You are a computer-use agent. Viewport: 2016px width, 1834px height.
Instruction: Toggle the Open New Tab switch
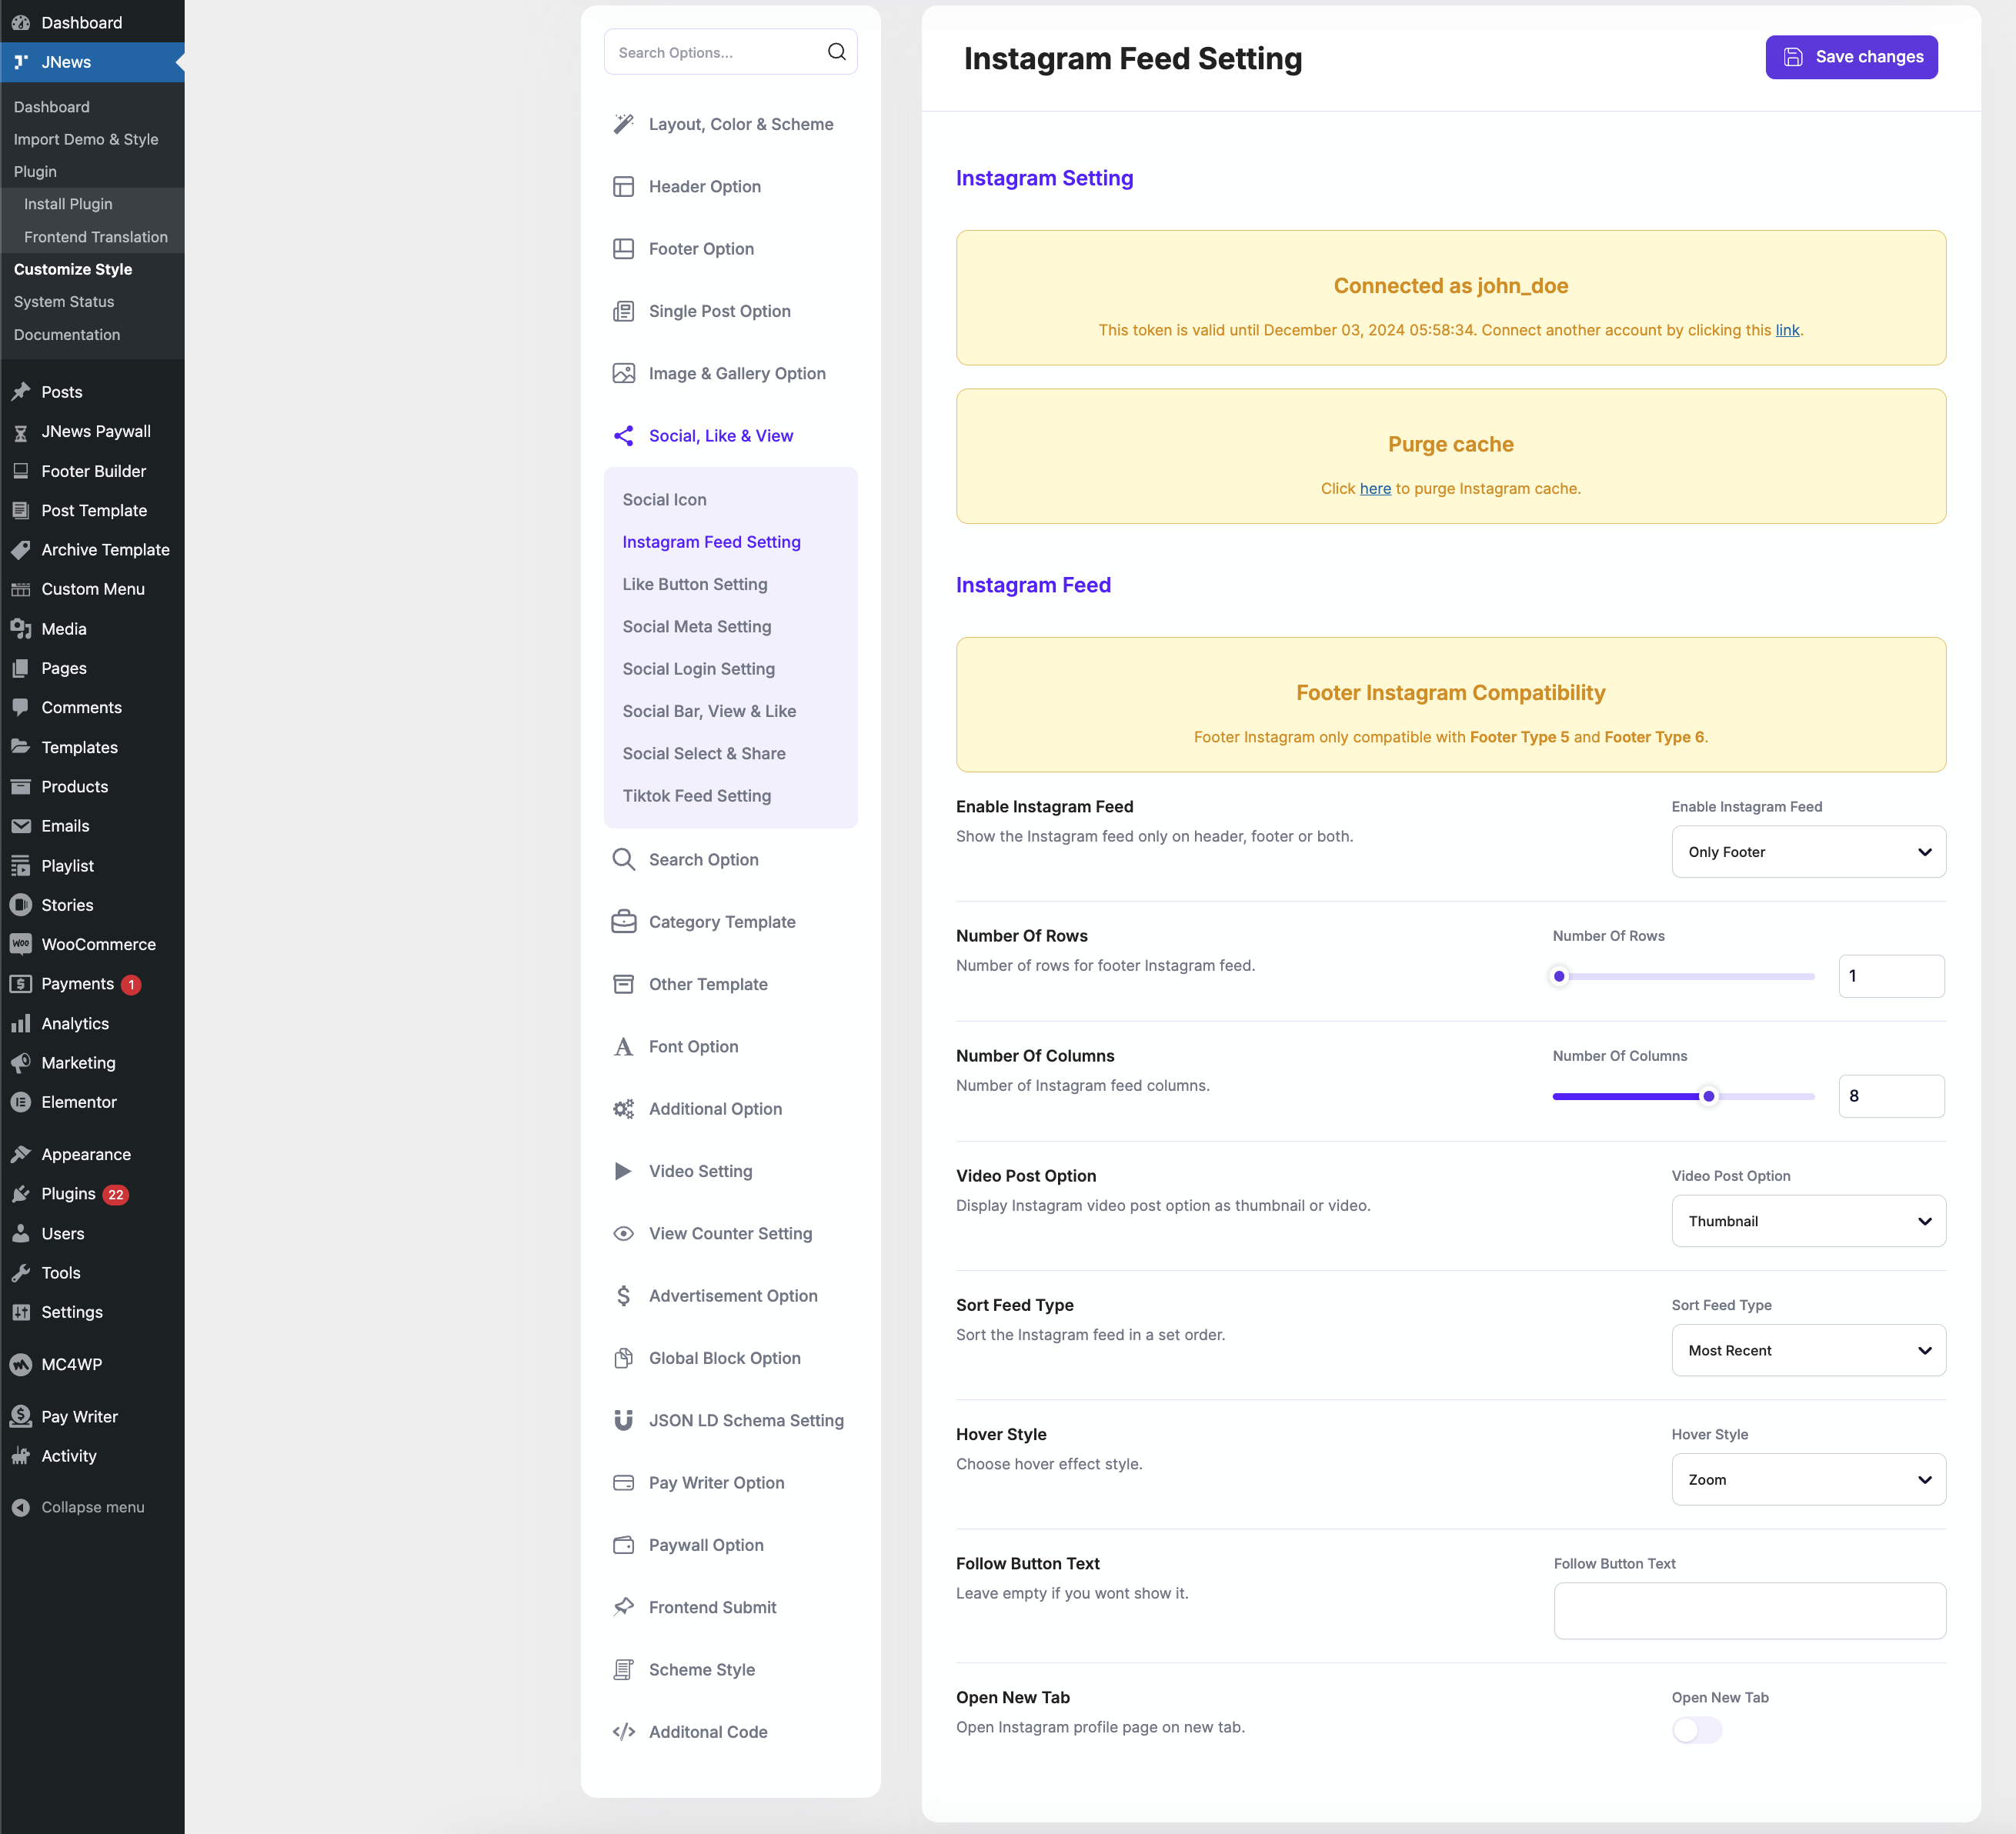point(1696,1730)
